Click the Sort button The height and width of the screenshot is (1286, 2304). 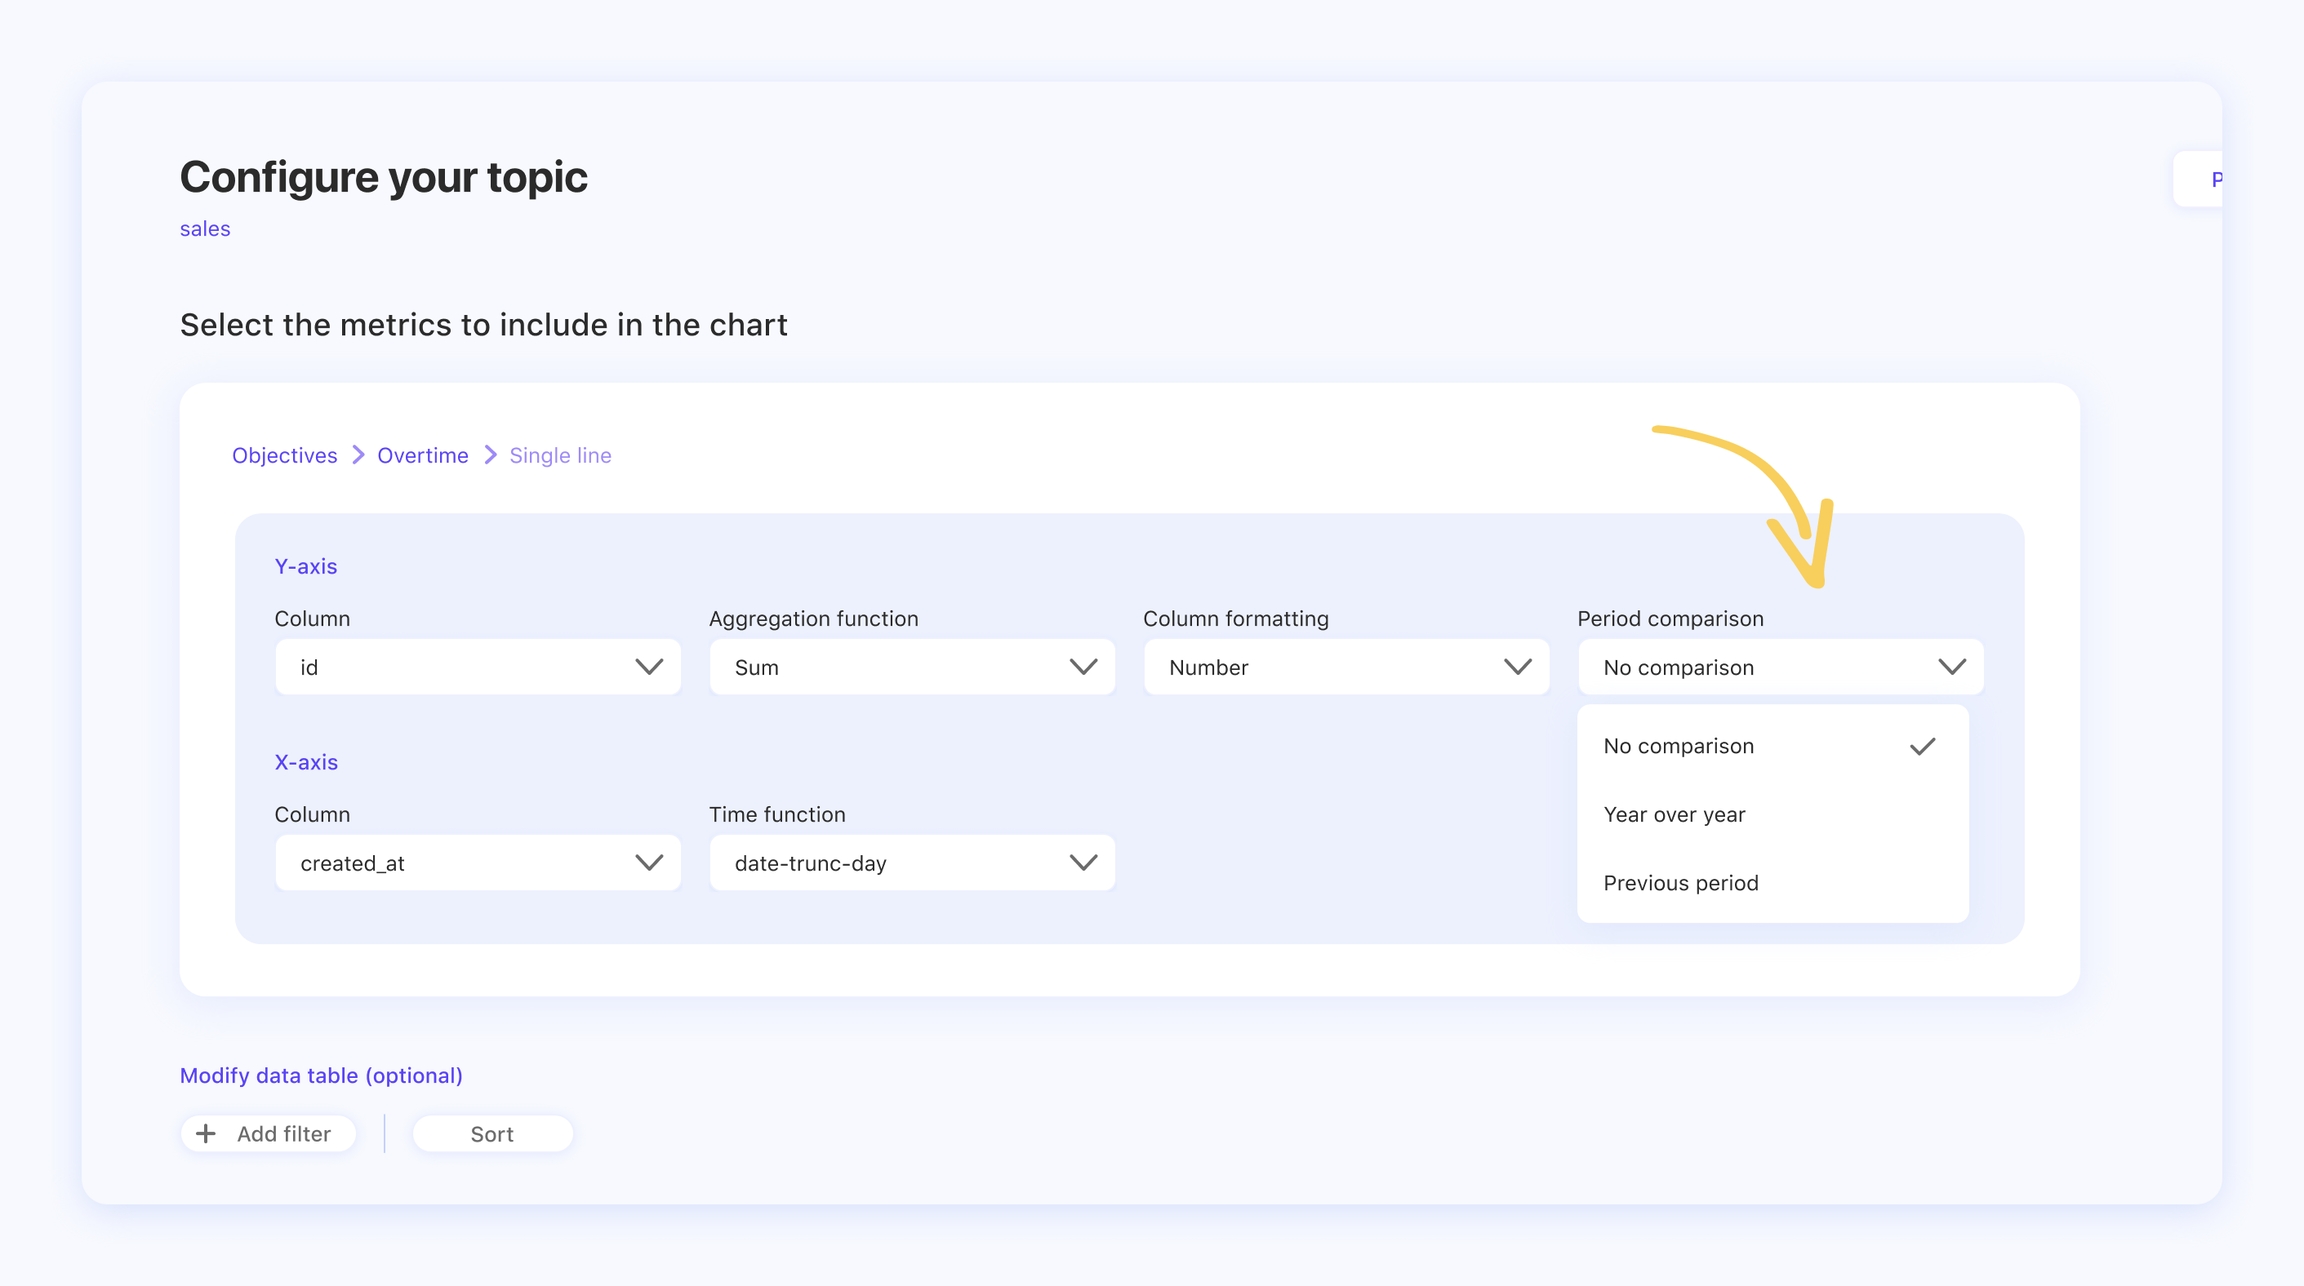(492, 1134)
